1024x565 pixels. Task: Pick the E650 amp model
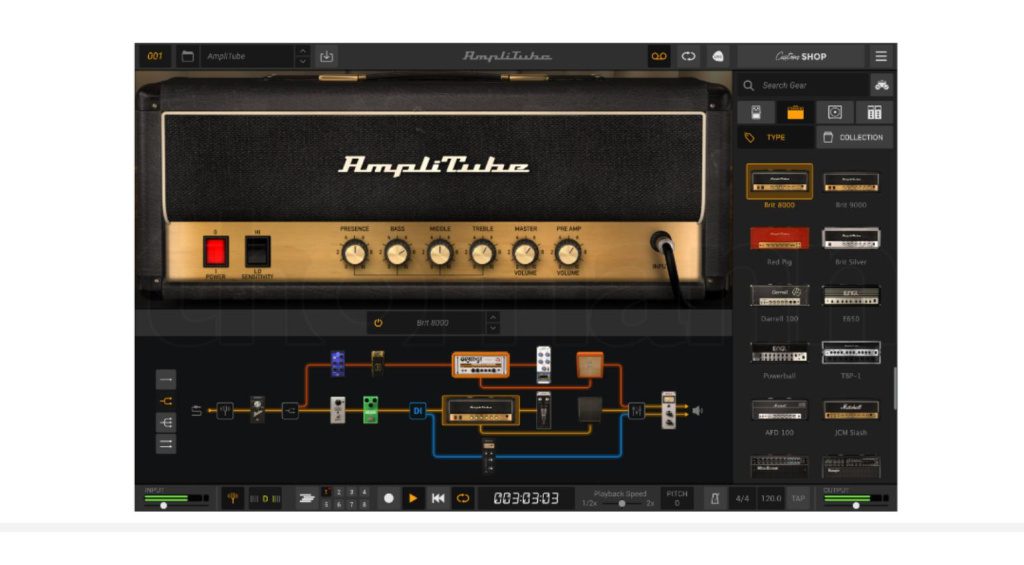[x=850, y=295]
